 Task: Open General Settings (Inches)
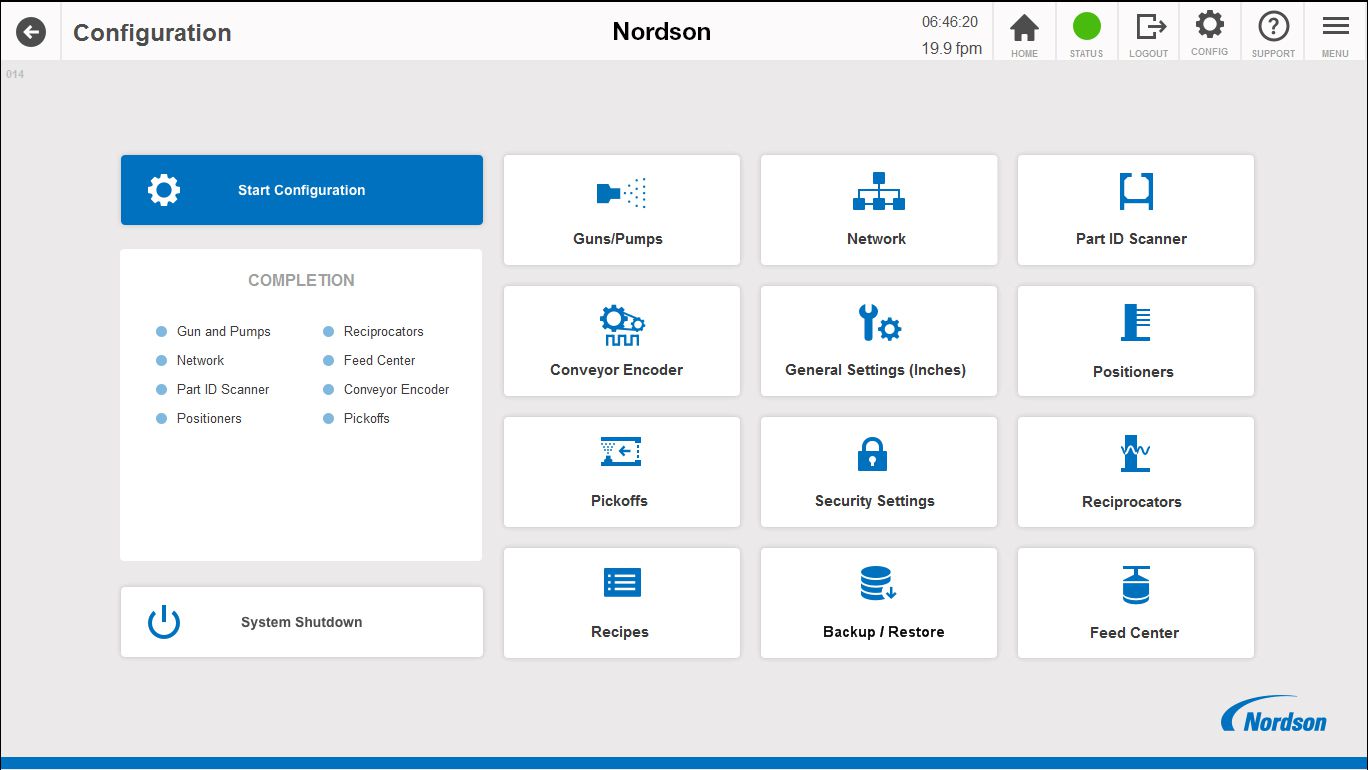click(x=878, y=341)
